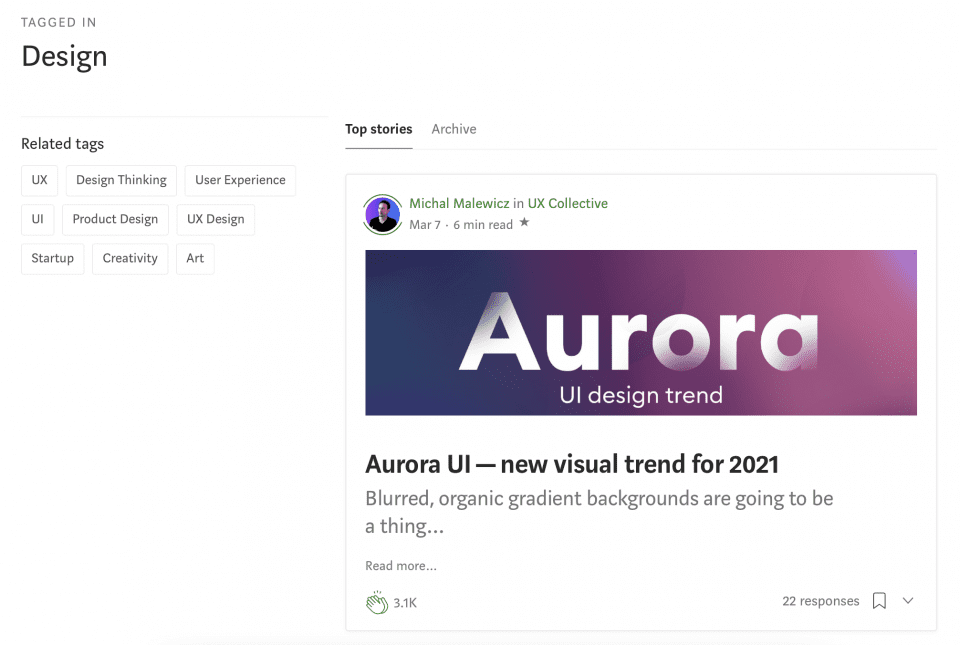Screen dimensions: 960x645
Task: Select the Art tag
Action: click(195, 258)
